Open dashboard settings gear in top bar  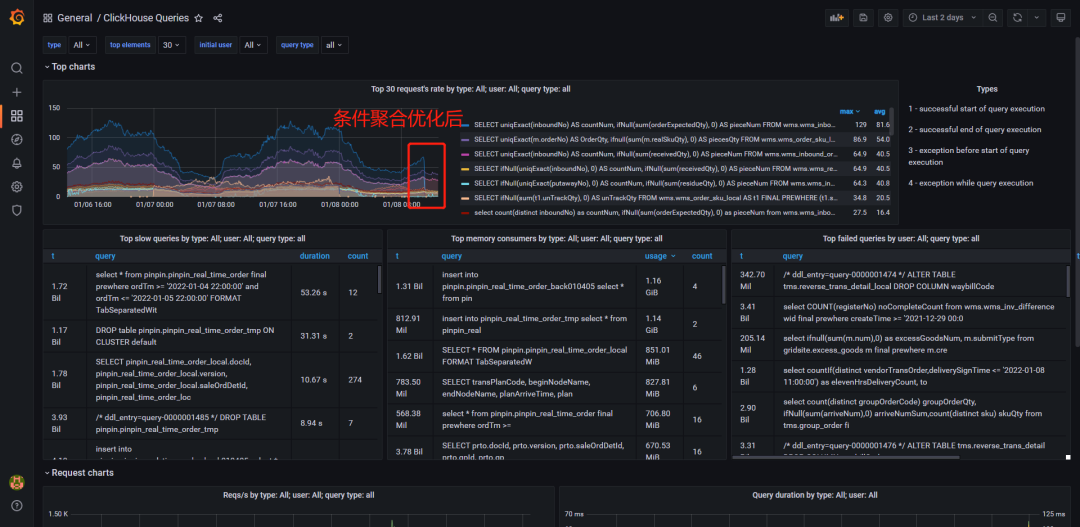[x=888, y=18]
